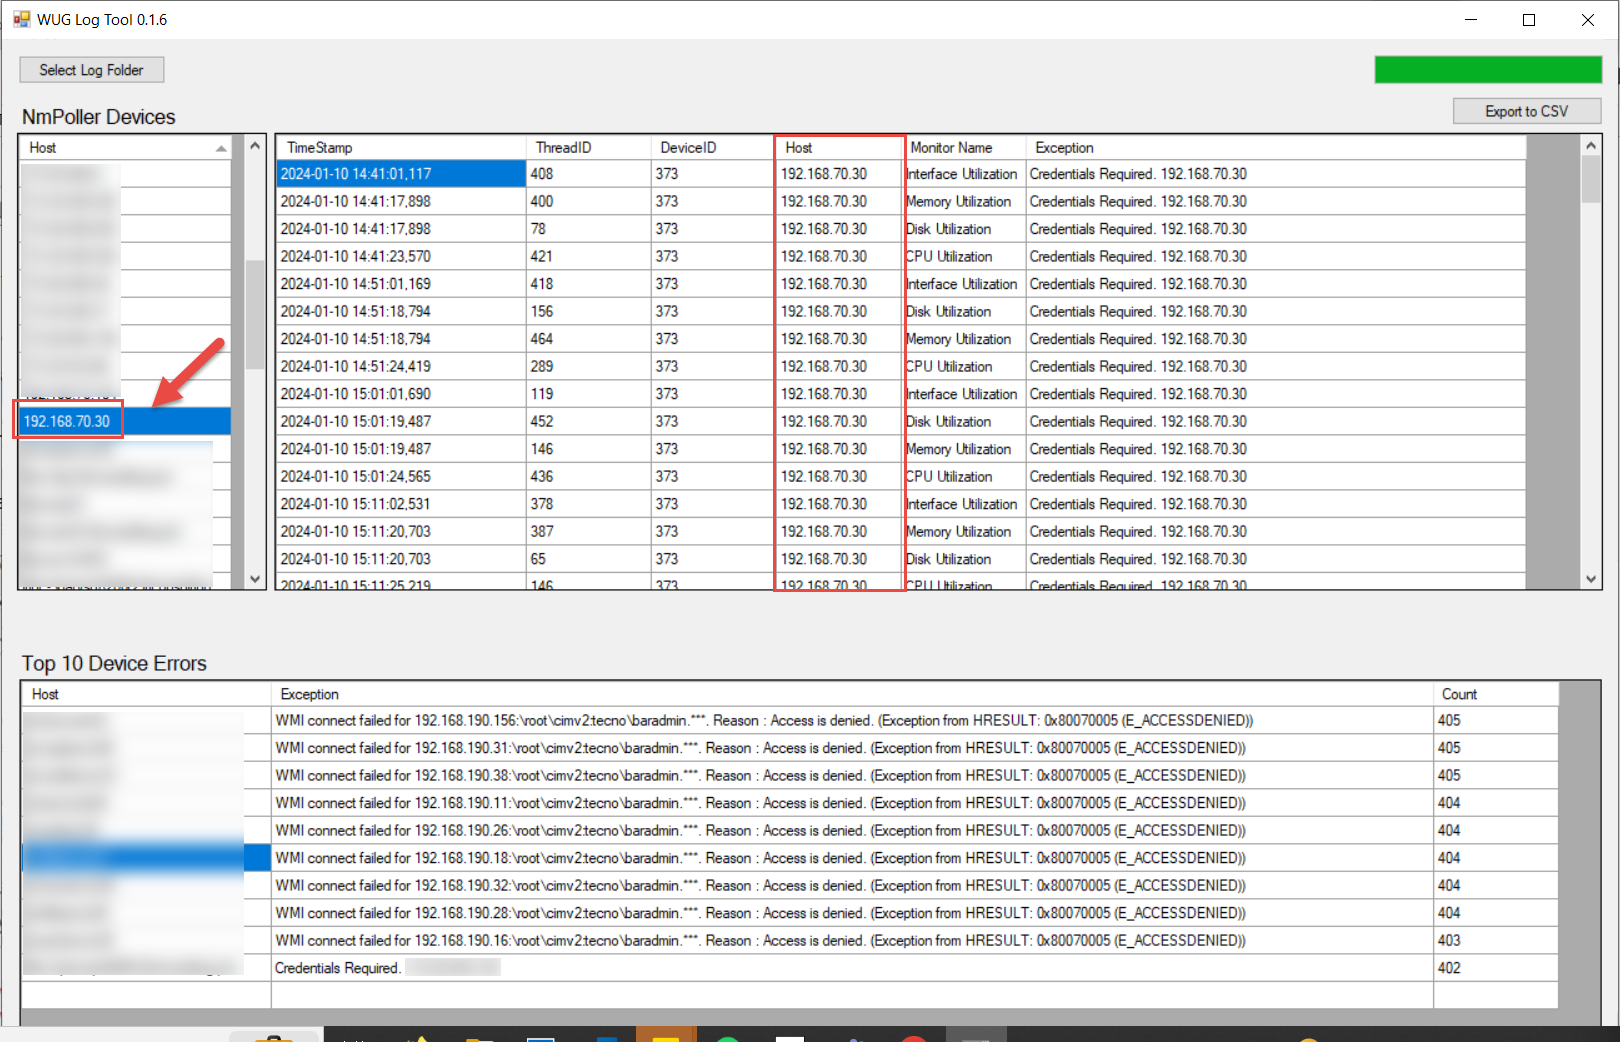Click the green browser icon on the taskbar
This screenshot has width=1620, height=1042.
pyautogui.click(x=728, y=1036)
